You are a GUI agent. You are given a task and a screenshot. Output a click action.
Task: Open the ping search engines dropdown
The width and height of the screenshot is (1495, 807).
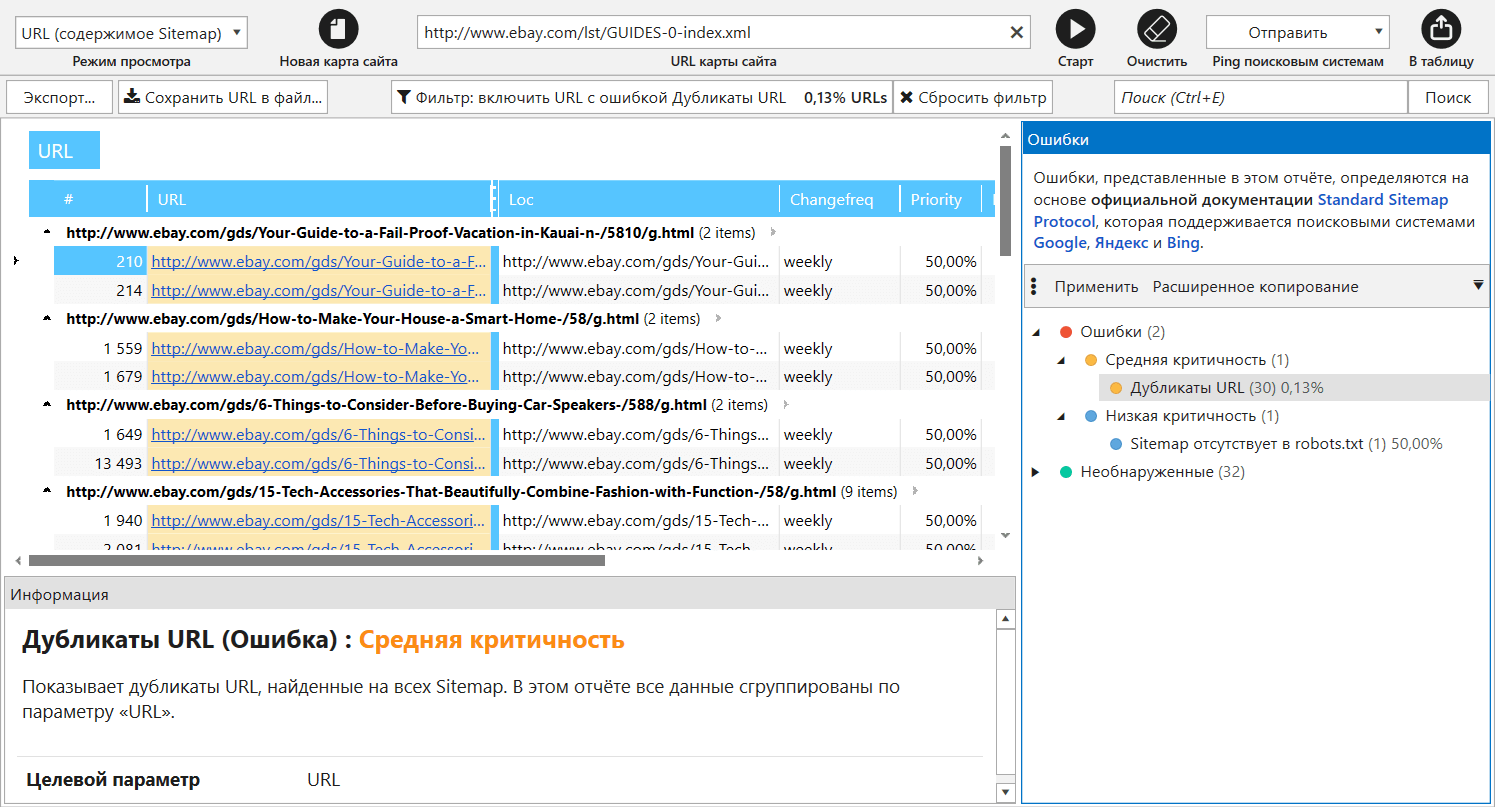[x=1297, y=32]
